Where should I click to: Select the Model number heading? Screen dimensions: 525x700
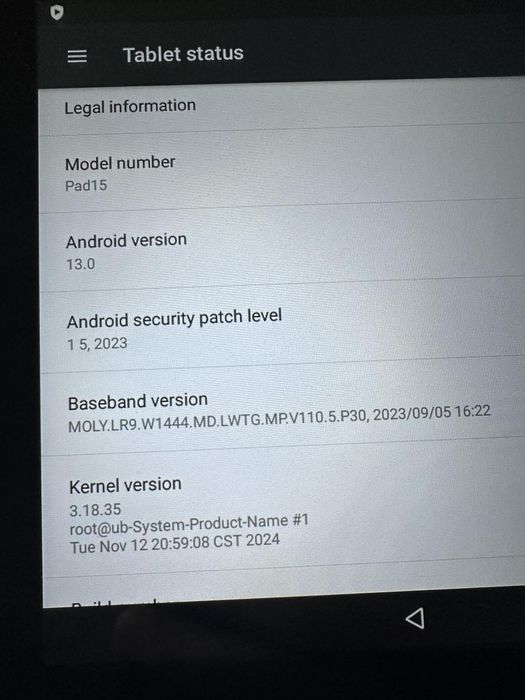point(120,162)
